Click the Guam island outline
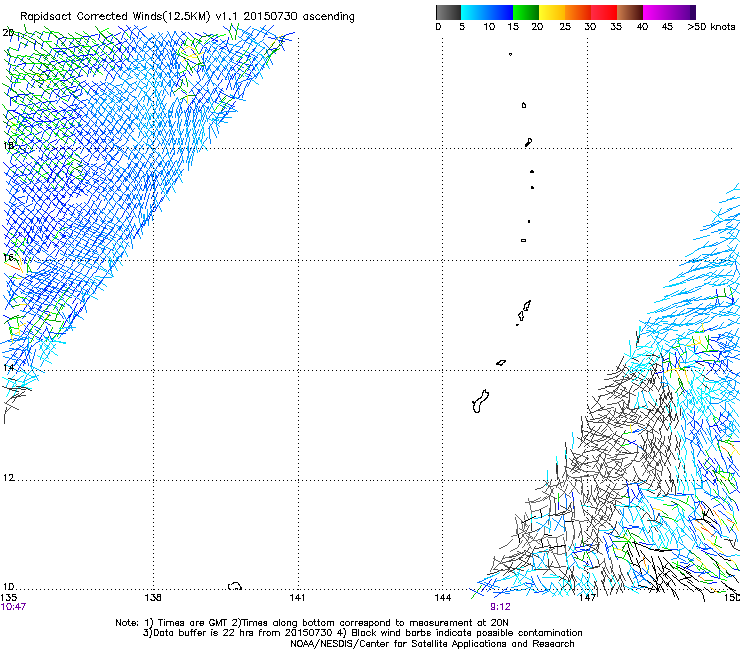The width and height of the screenshot is (740, 650). (x=480, y=401)
